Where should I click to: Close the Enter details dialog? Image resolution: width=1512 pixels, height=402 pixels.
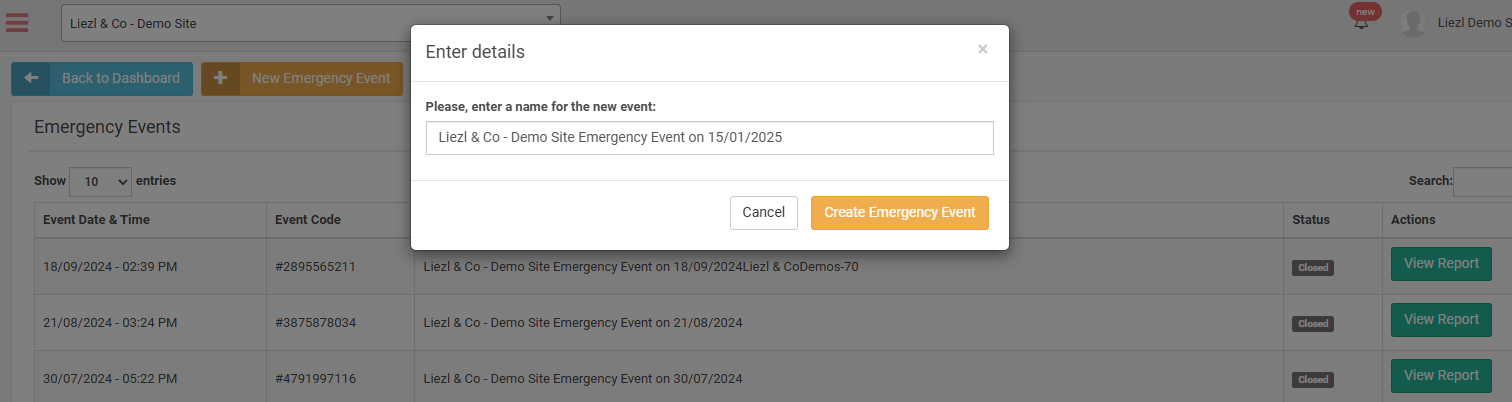tap(982, 49)
